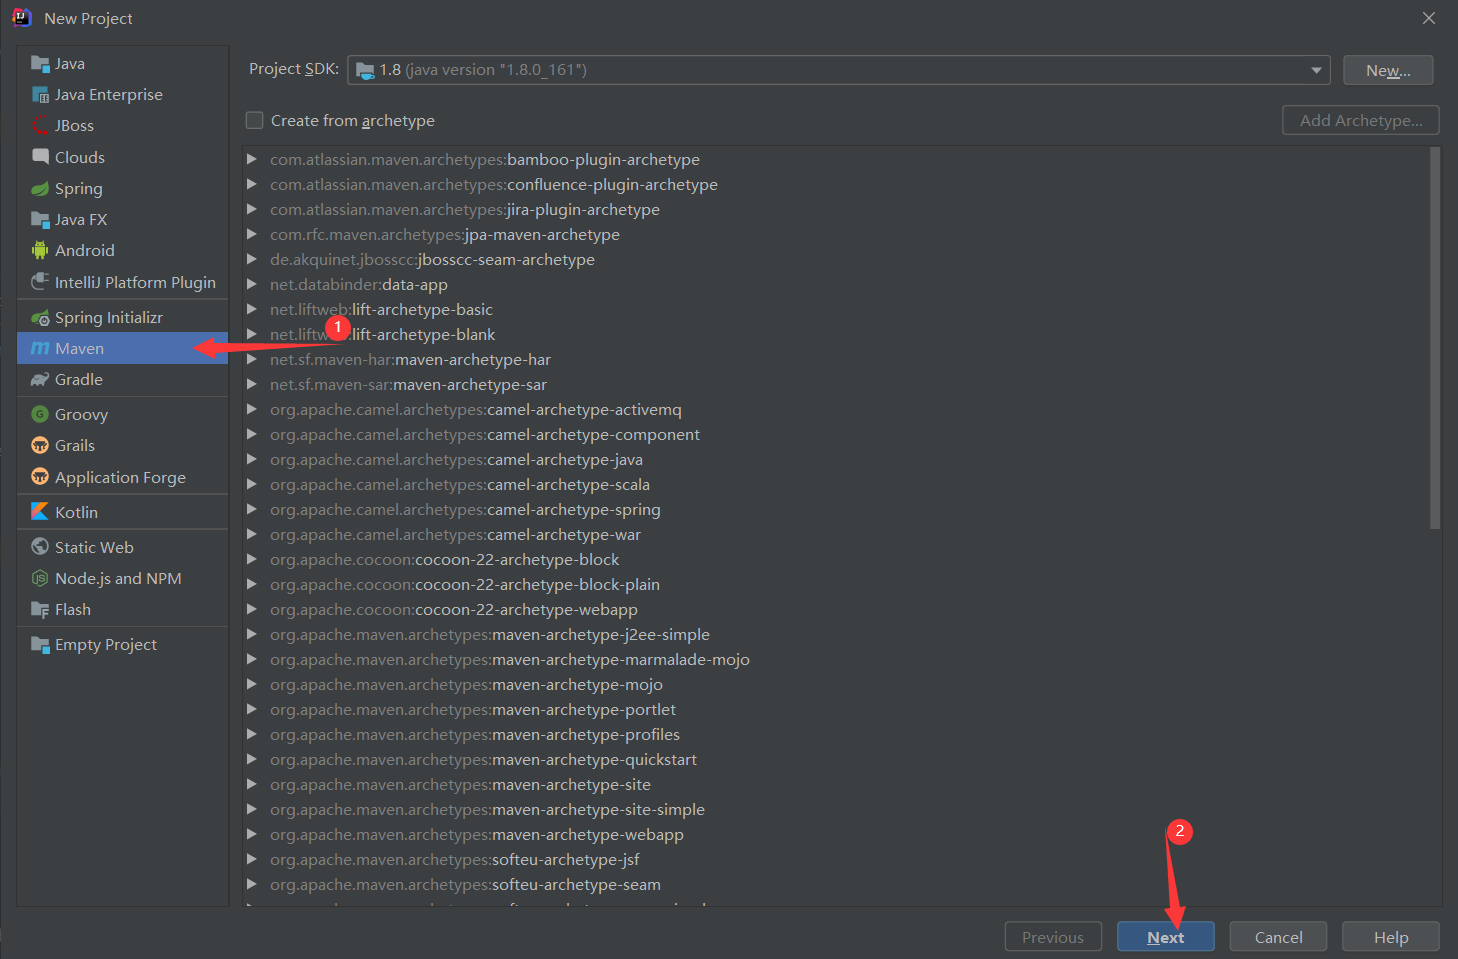This screenshot has width=1458, height=959.
Task: Select Empty Project type
Action: 122,645
